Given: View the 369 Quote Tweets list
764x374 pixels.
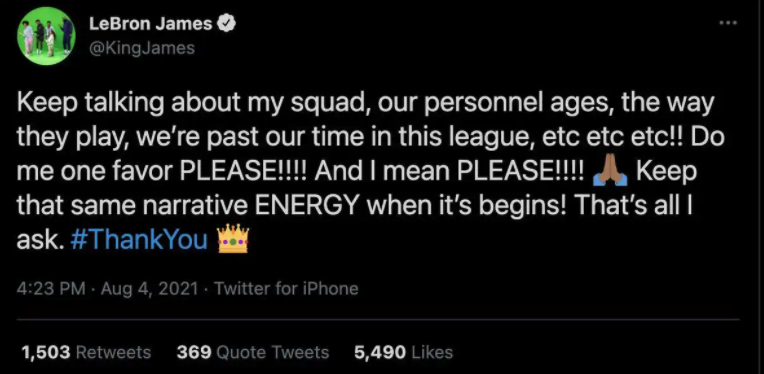Looking at the screenshot, I should 253,352.
